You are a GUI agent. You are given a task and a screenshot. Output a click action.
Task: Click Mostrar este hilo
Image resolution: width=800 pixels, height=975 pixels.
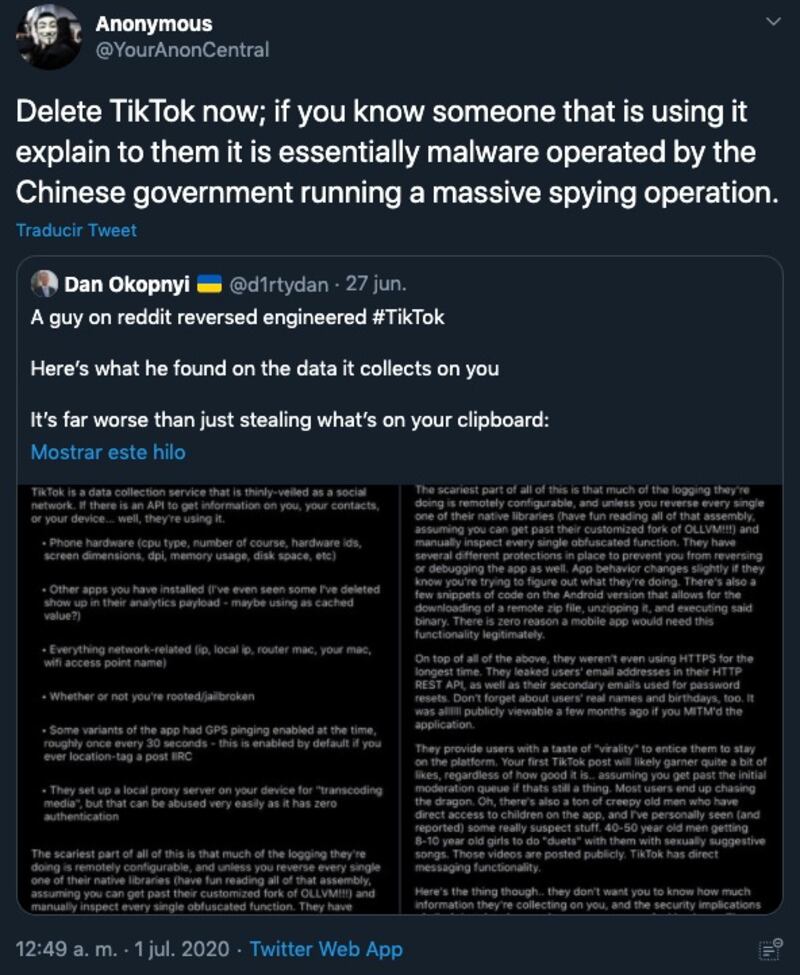[108, 451]
